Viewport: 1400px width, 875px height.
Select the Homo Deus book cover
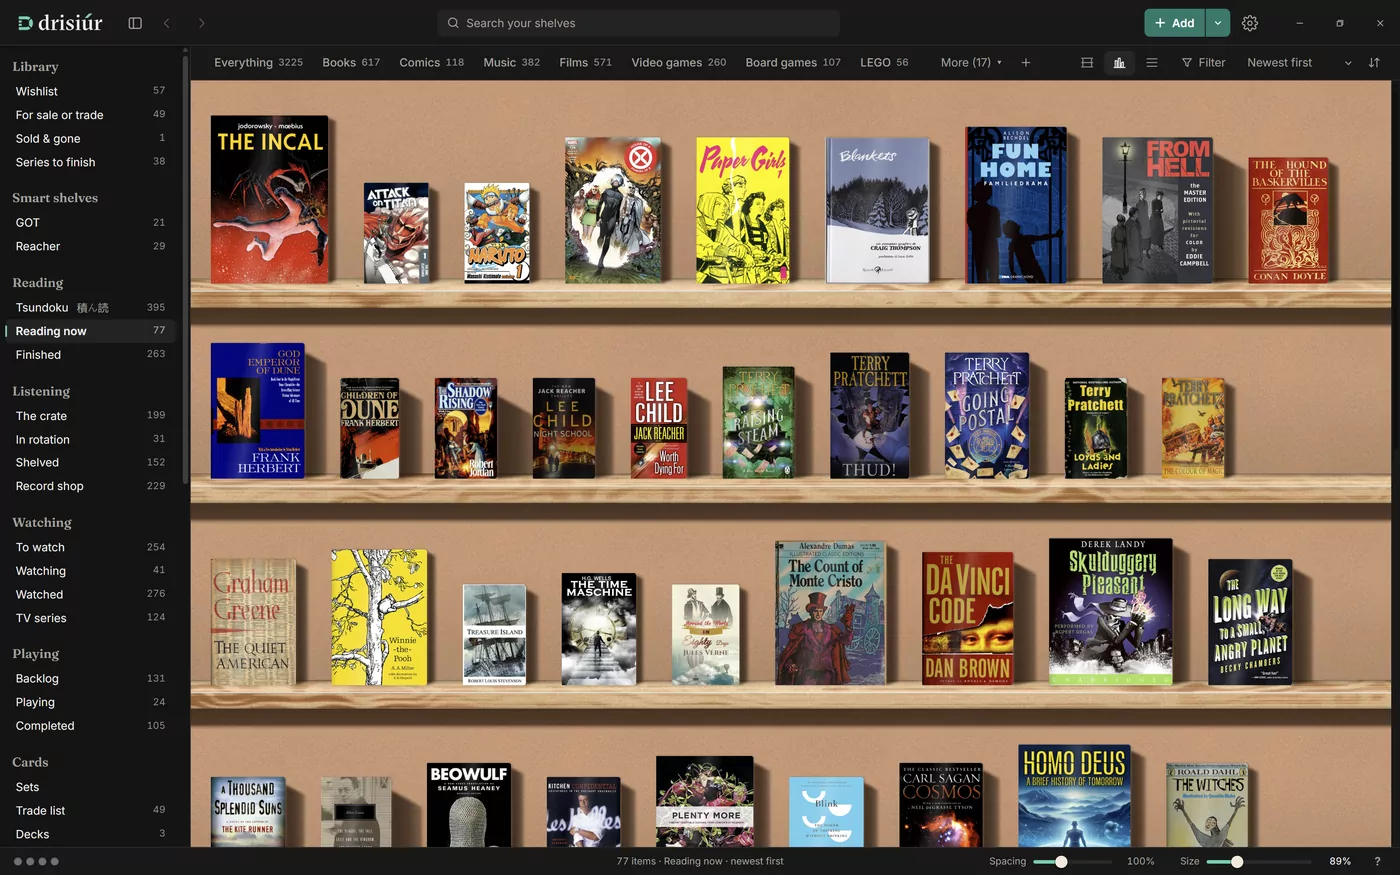(1075, 796)
